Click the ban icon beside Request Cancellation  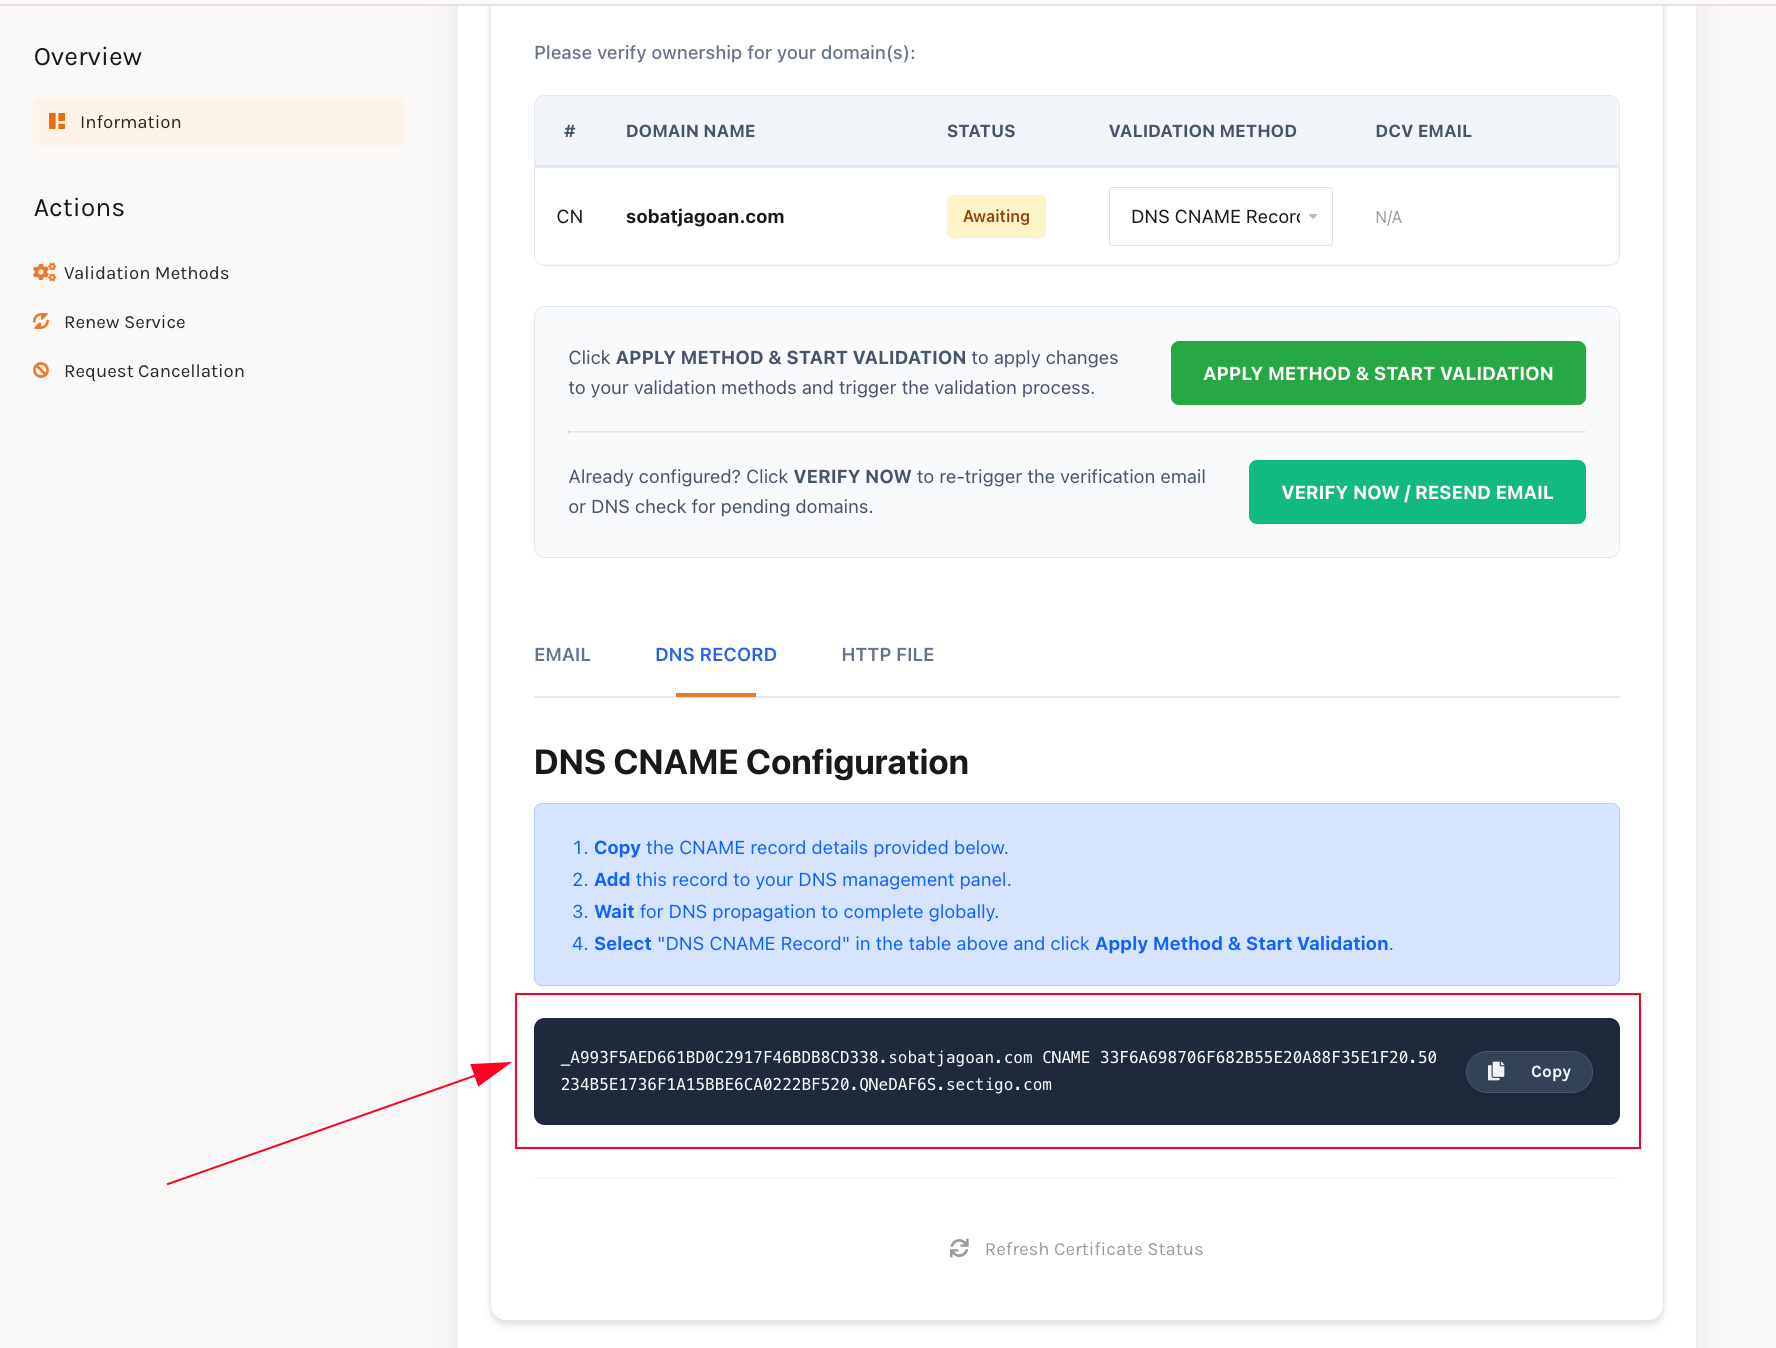[41, 370]
